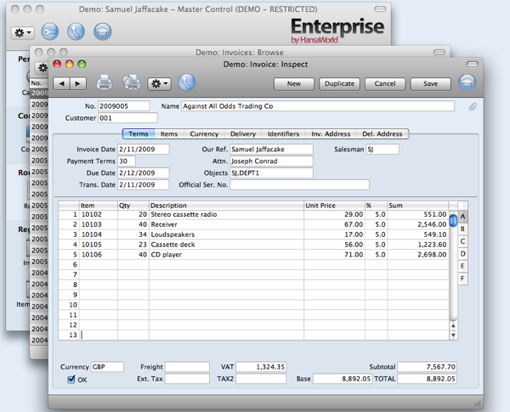Switch to the Currency tab
The height and width of the screenshot is (412, 510).
(x=204, y=134)
